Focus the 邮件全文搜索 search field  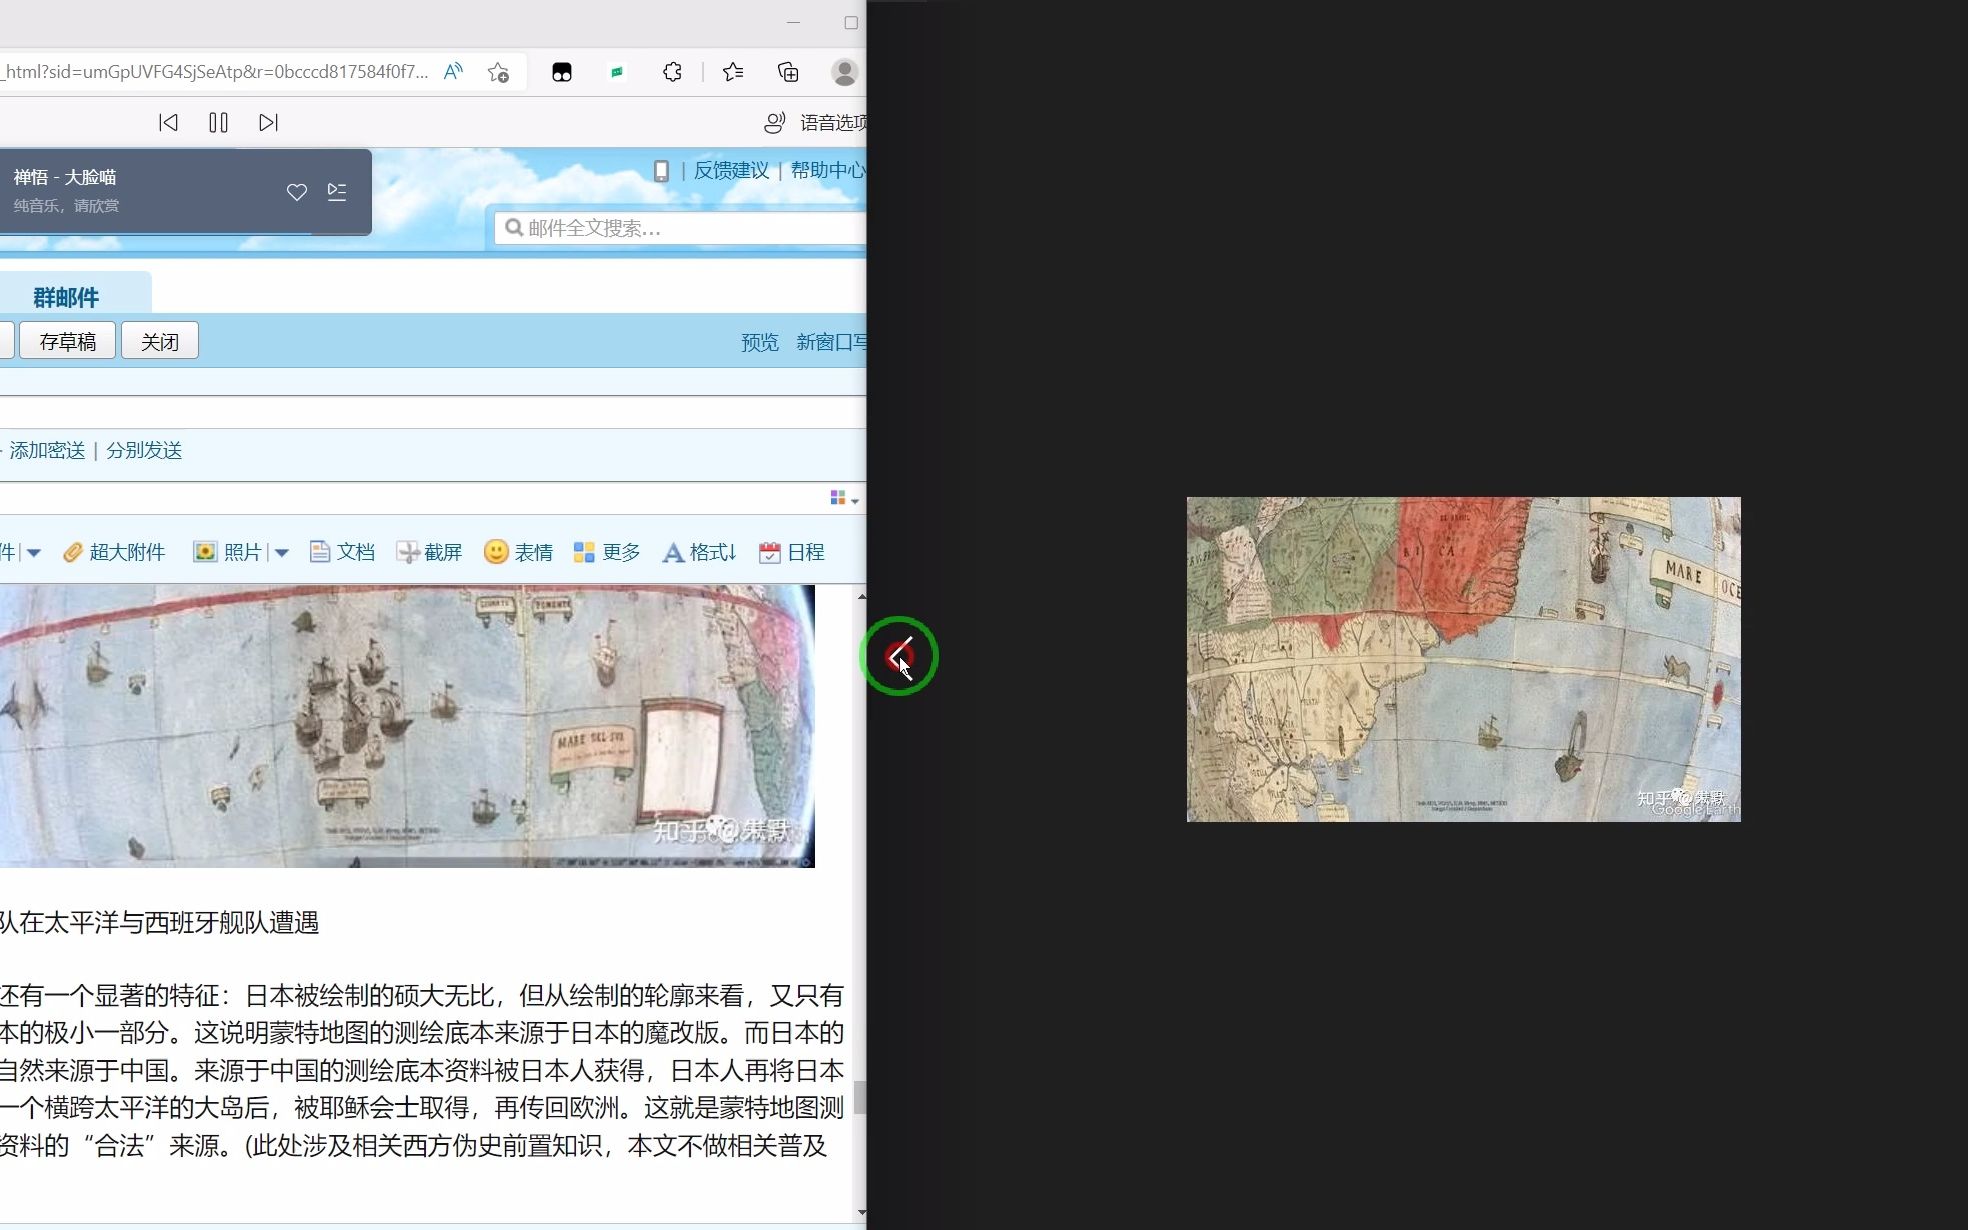[x=681, y=228]
